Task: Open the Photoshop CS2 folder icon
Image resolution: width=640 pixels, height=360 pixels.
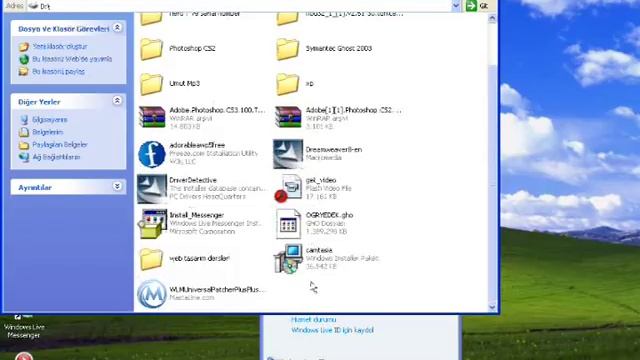Action: [152, 49]
